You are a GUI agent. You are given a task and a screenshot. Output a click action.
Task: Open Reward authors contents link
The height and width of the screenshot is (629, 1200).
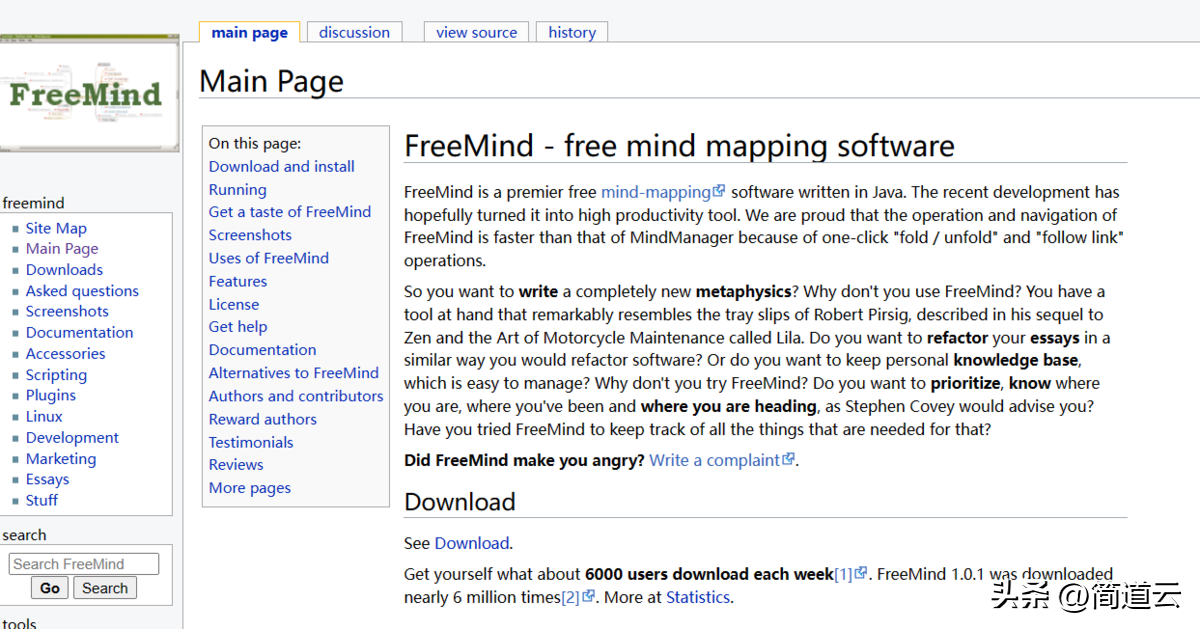point(262,419)
